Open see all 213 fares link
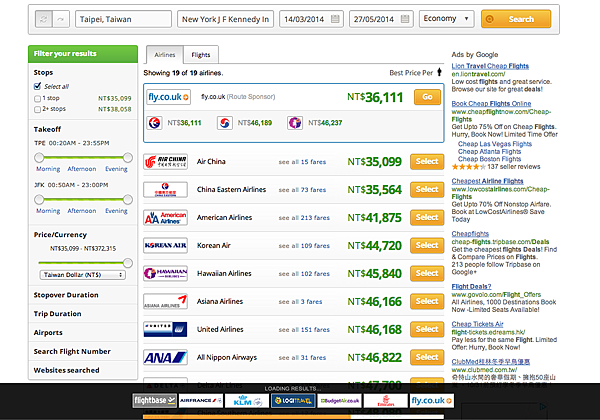The image size is (600, 420). coord(304,218)
